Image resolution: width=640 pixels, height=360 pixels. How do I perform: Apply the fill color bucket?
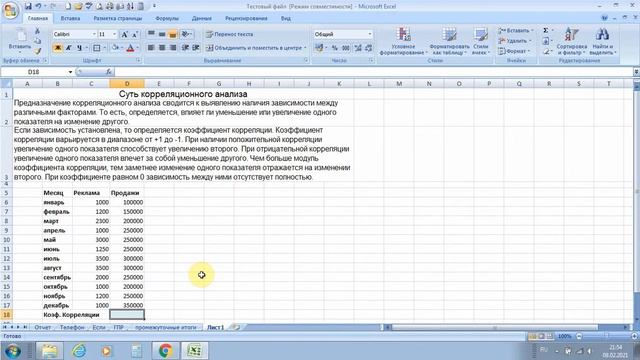116,48
